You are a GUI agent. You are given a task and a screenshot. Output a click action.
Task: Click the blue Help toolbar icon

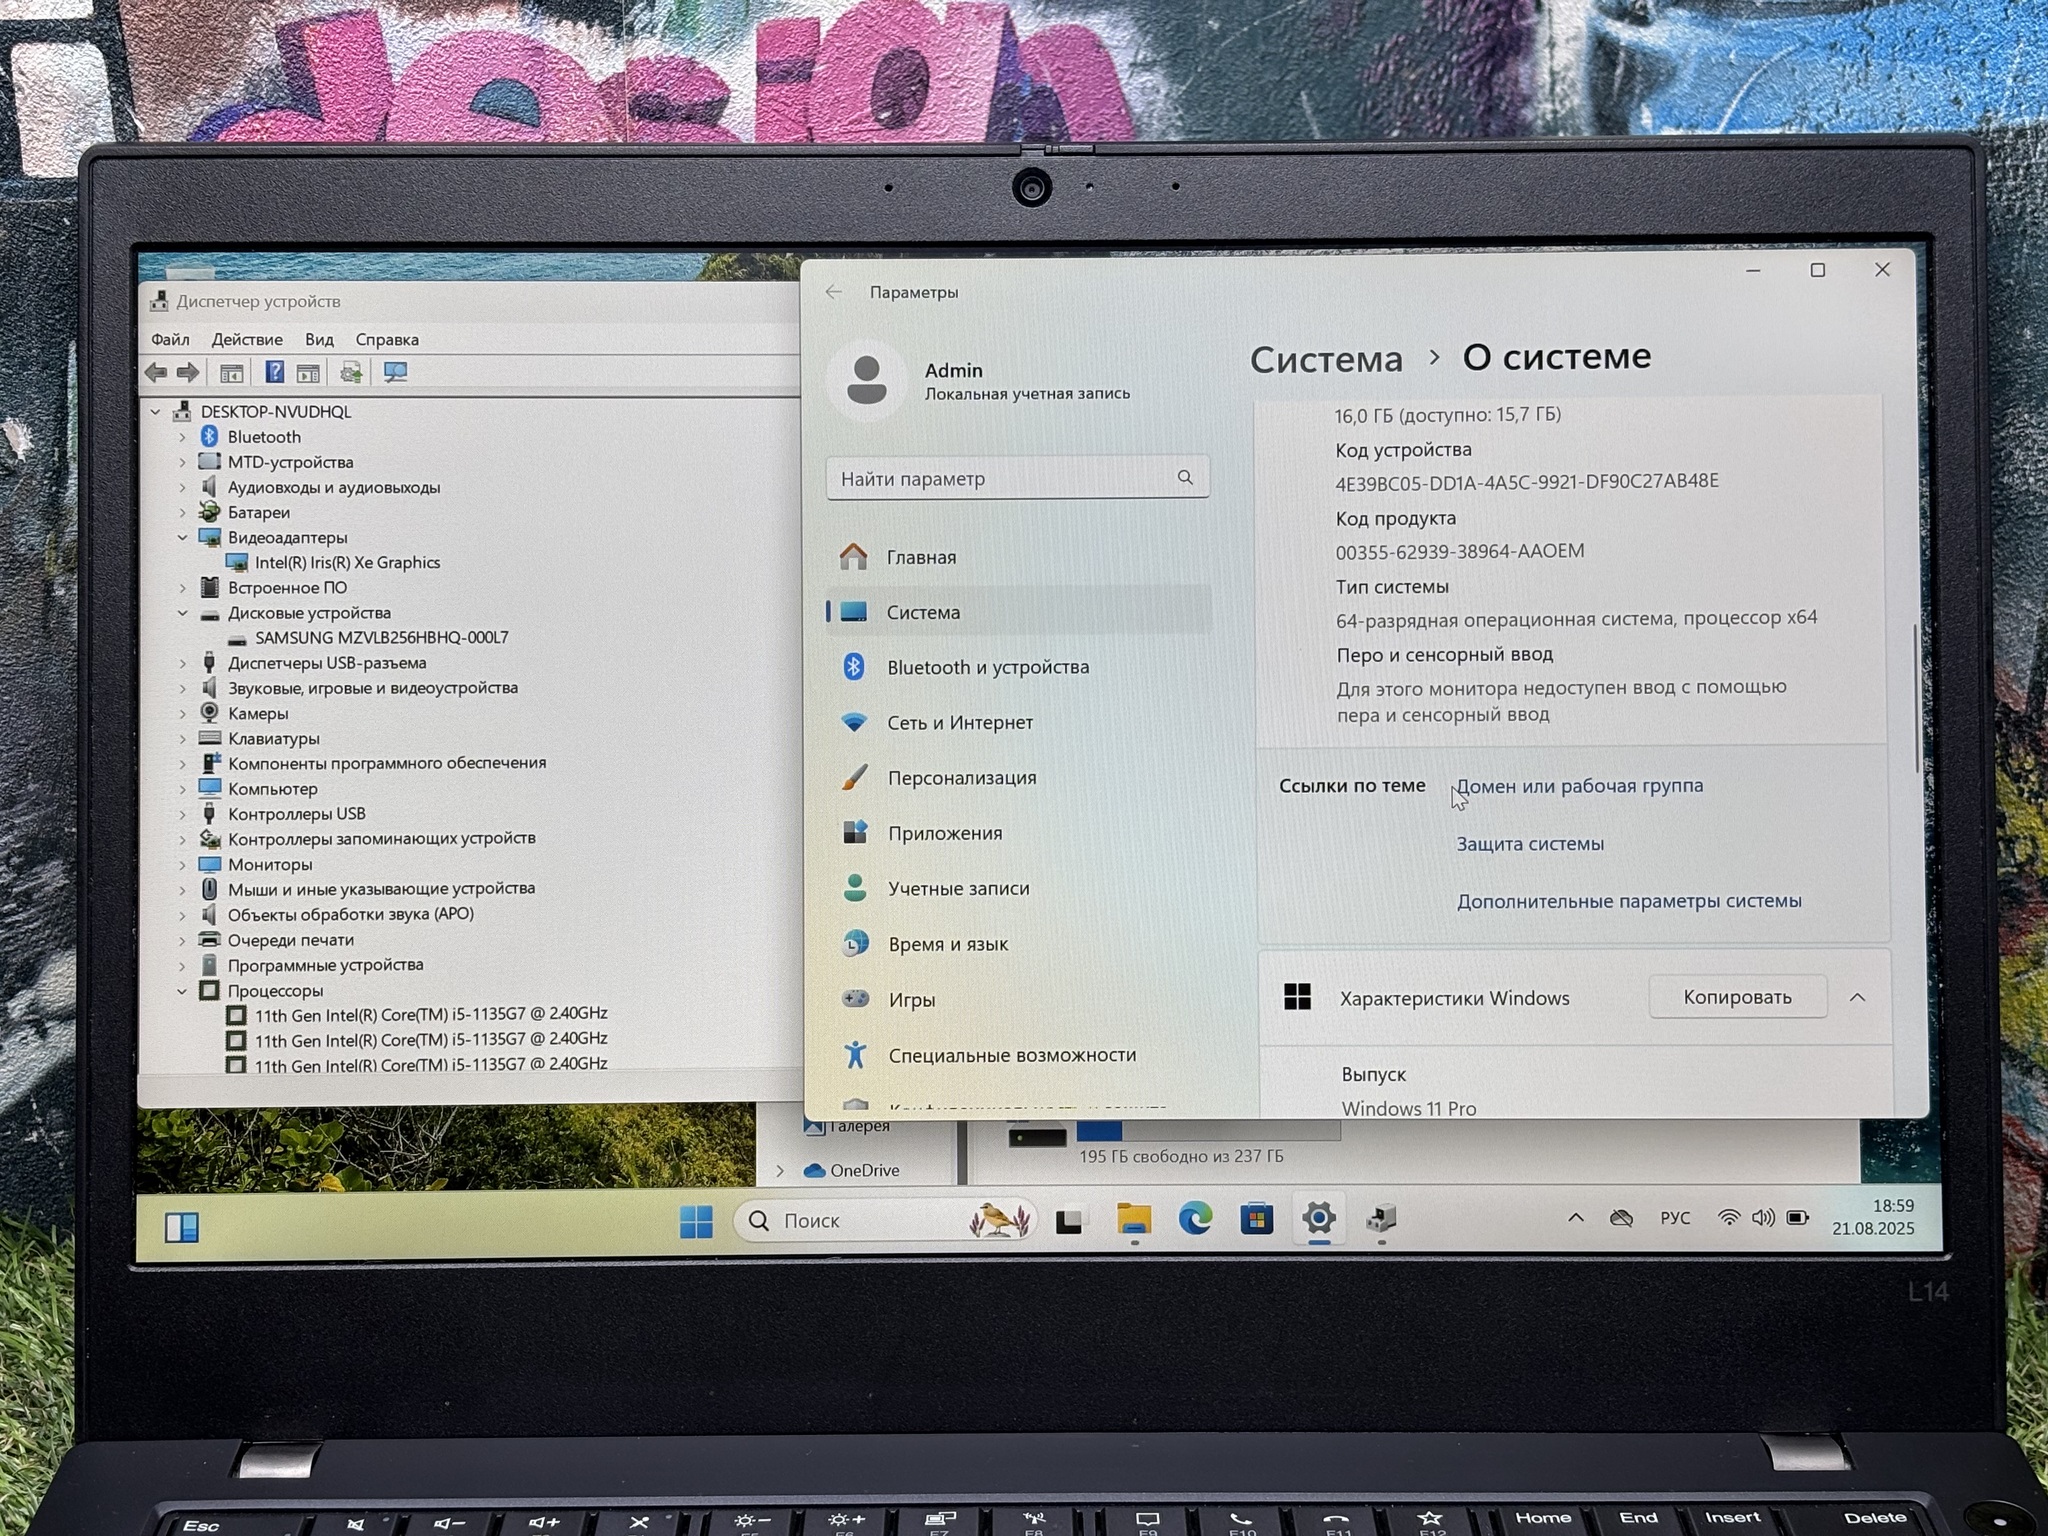274,373
